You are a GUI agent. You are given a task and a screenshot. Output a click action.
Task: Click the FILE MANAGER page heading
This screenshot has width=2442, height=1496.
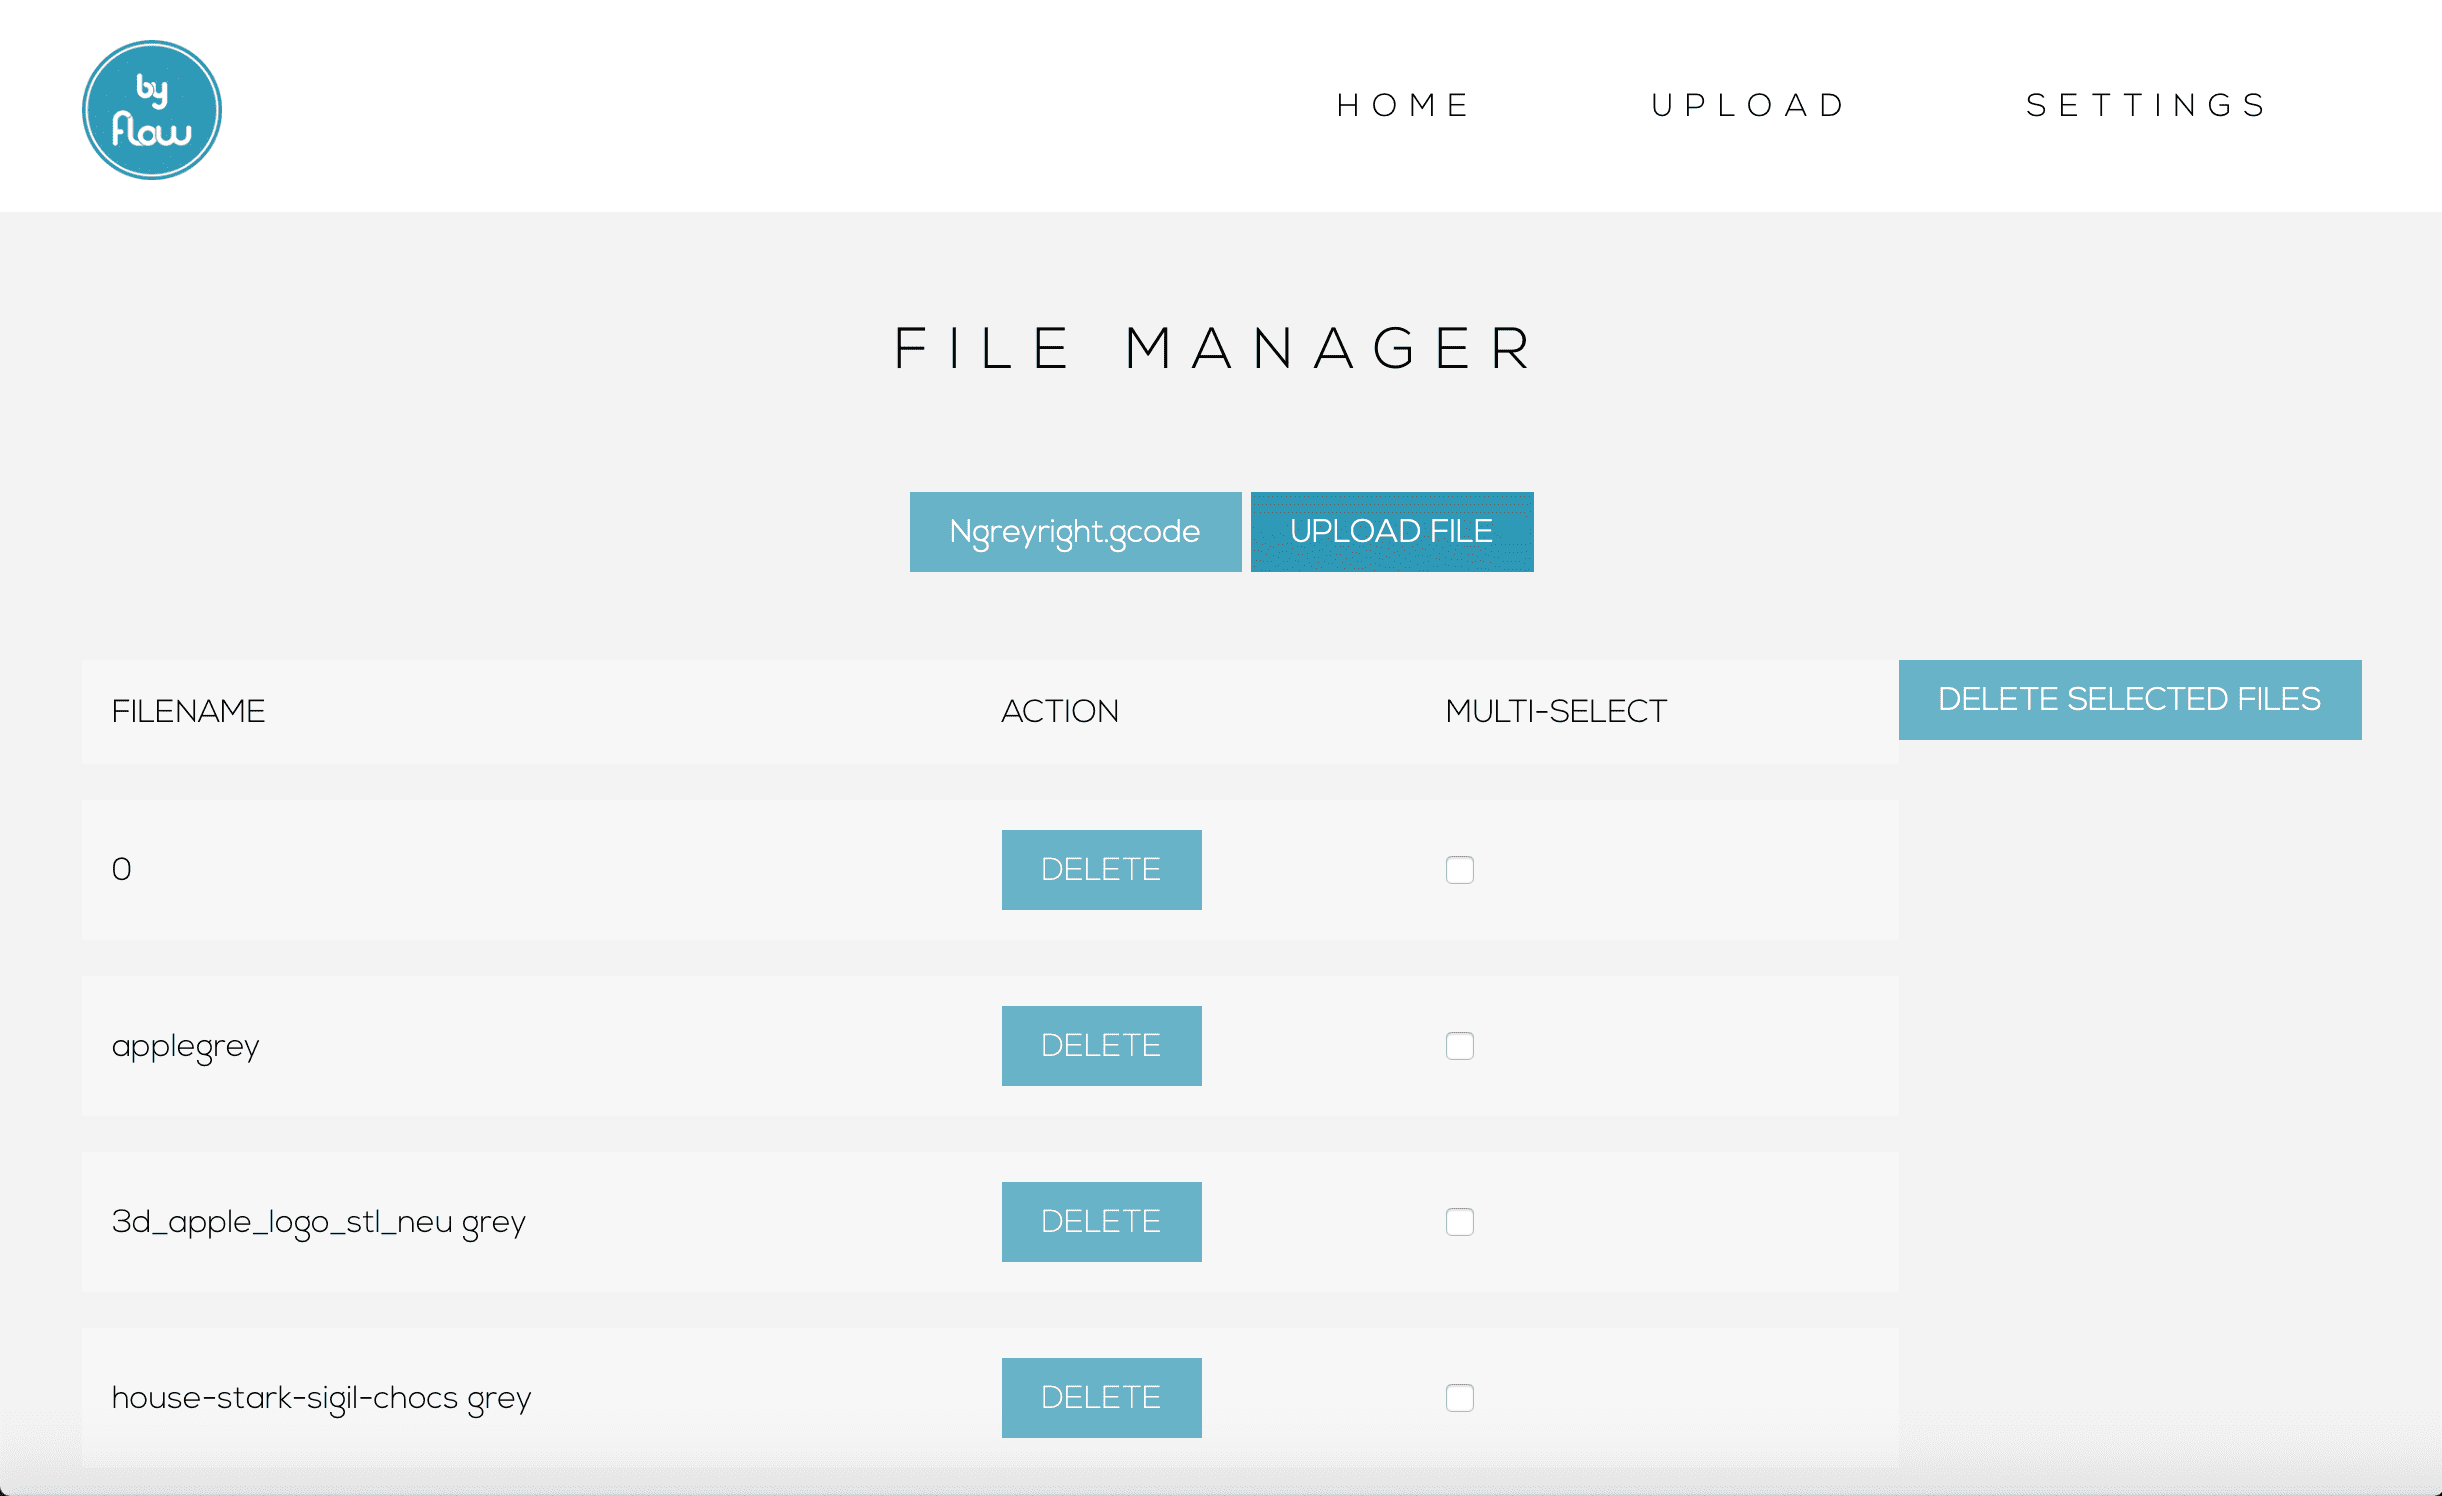(1214, 348)
